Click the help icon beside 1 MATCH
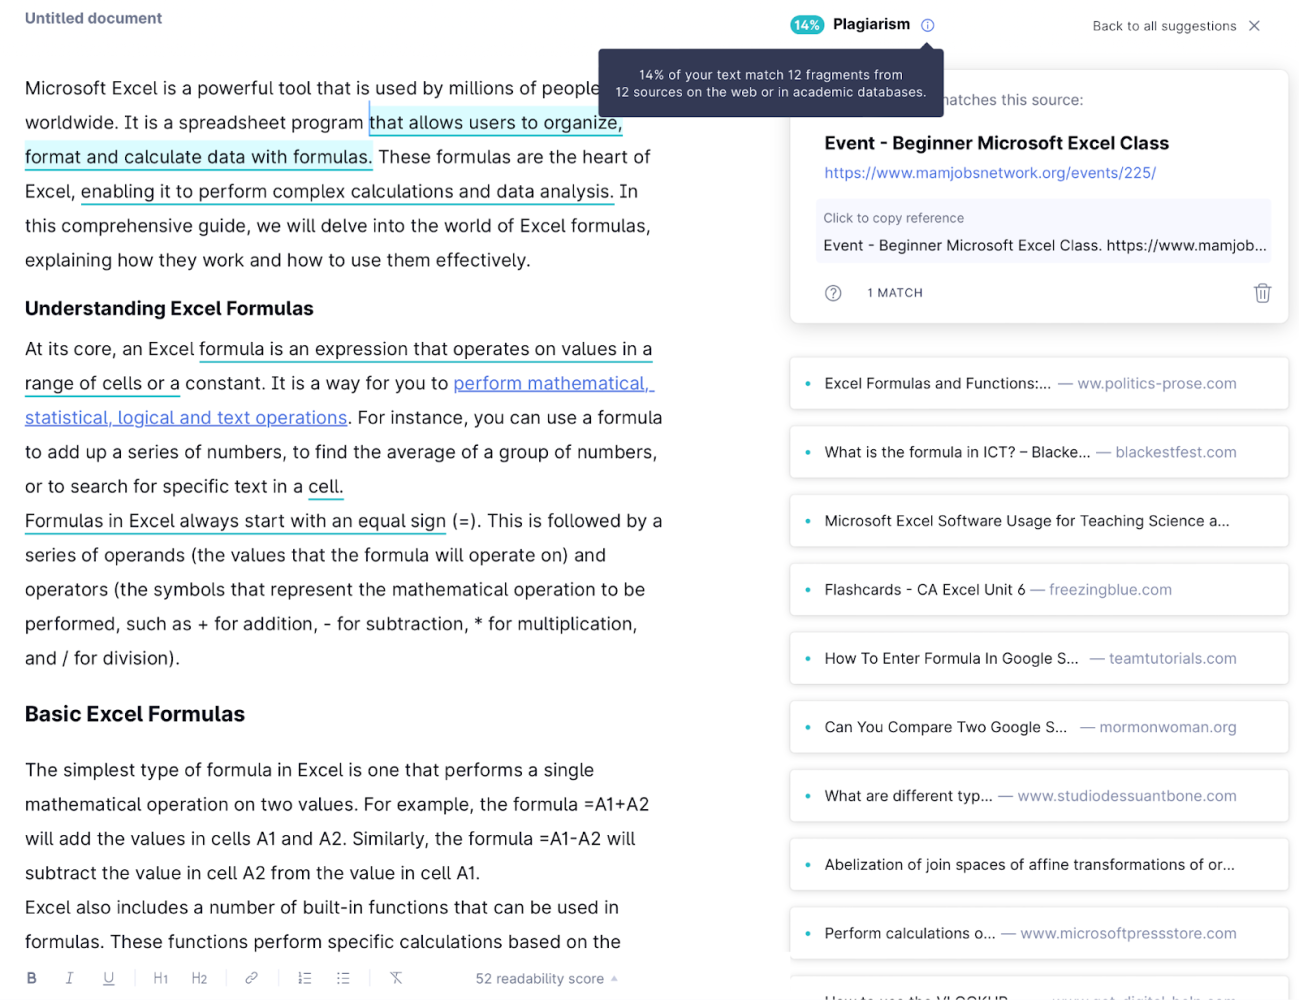1299x1000 pixels. pyautogui.click(x=833, y=293)
